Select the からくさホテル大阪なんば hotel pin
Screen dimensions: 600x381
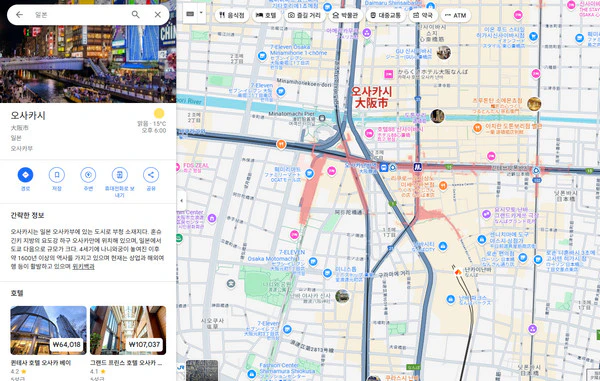(x=388, y=74)
